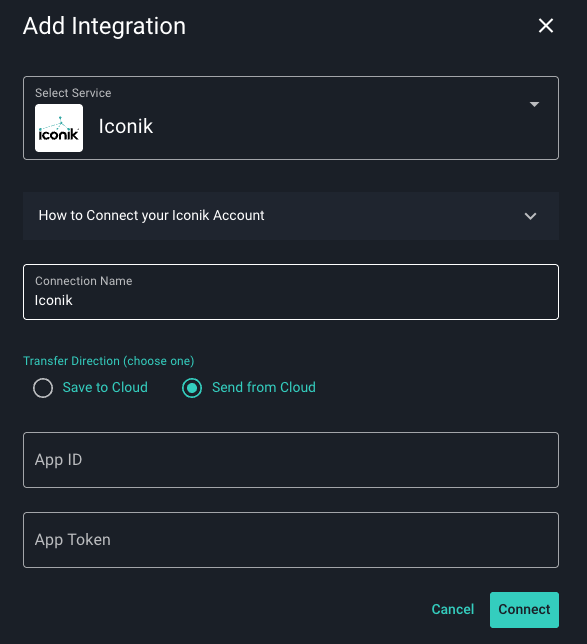Expand How to Connect your Iconik Account
The height and width of the screenshot is (644, 587).
[291, 216]
